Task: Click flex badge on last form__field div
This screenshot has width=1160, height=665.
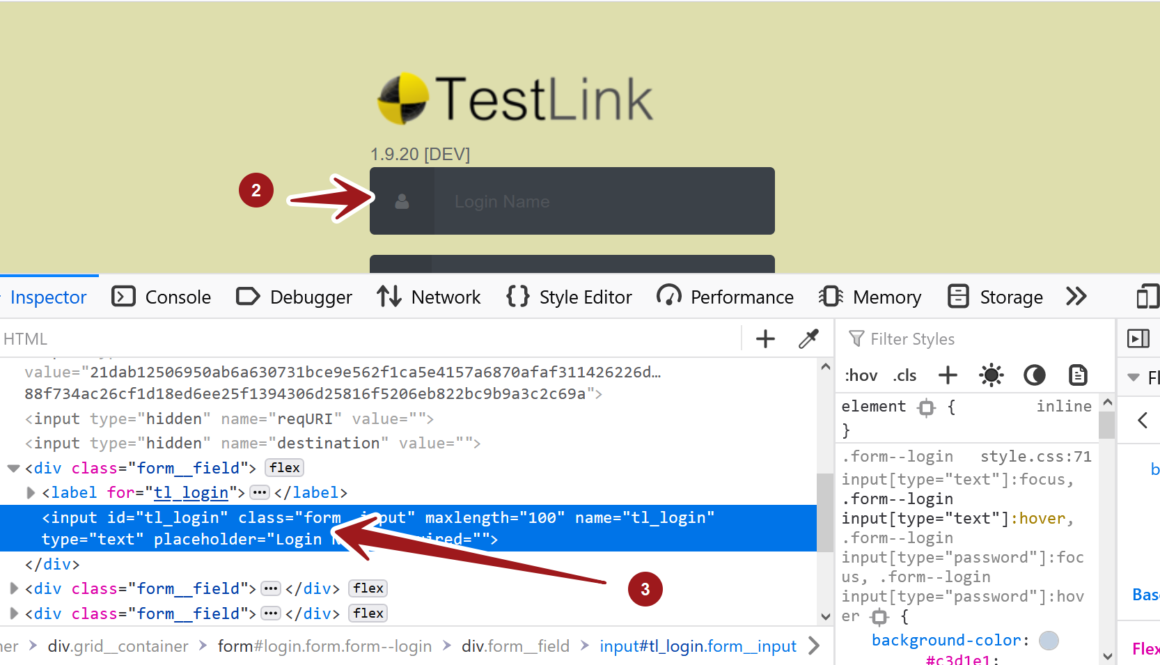Action: point(368,614)
